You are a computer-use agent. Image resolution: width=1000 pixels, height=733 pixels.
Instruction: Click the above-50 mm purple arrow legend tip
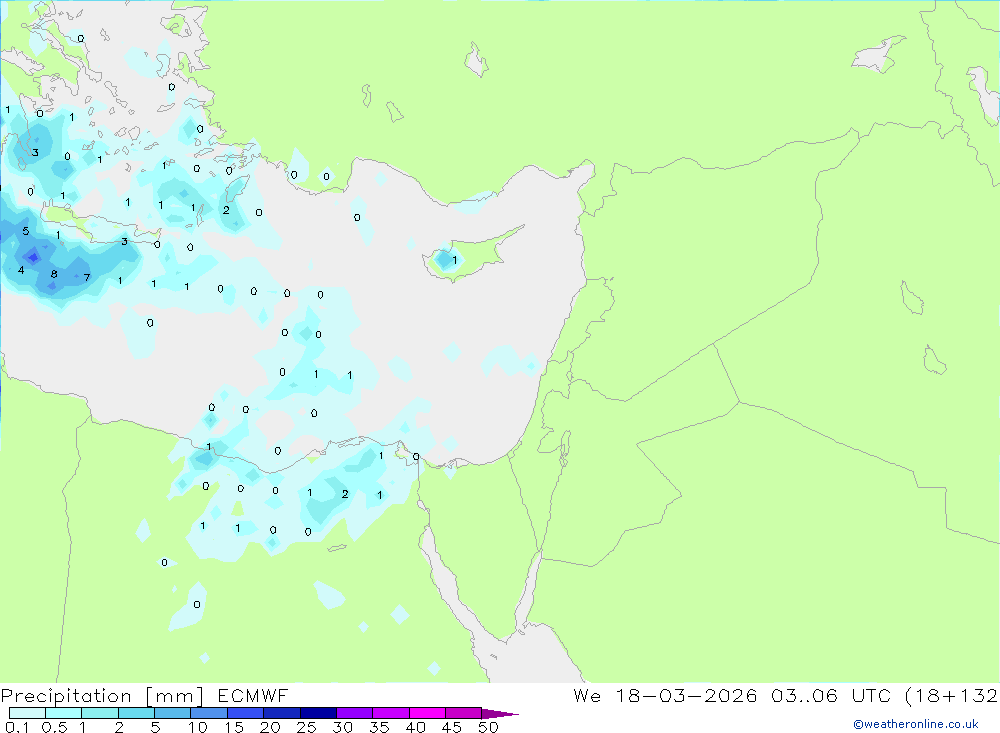[500, 714]
